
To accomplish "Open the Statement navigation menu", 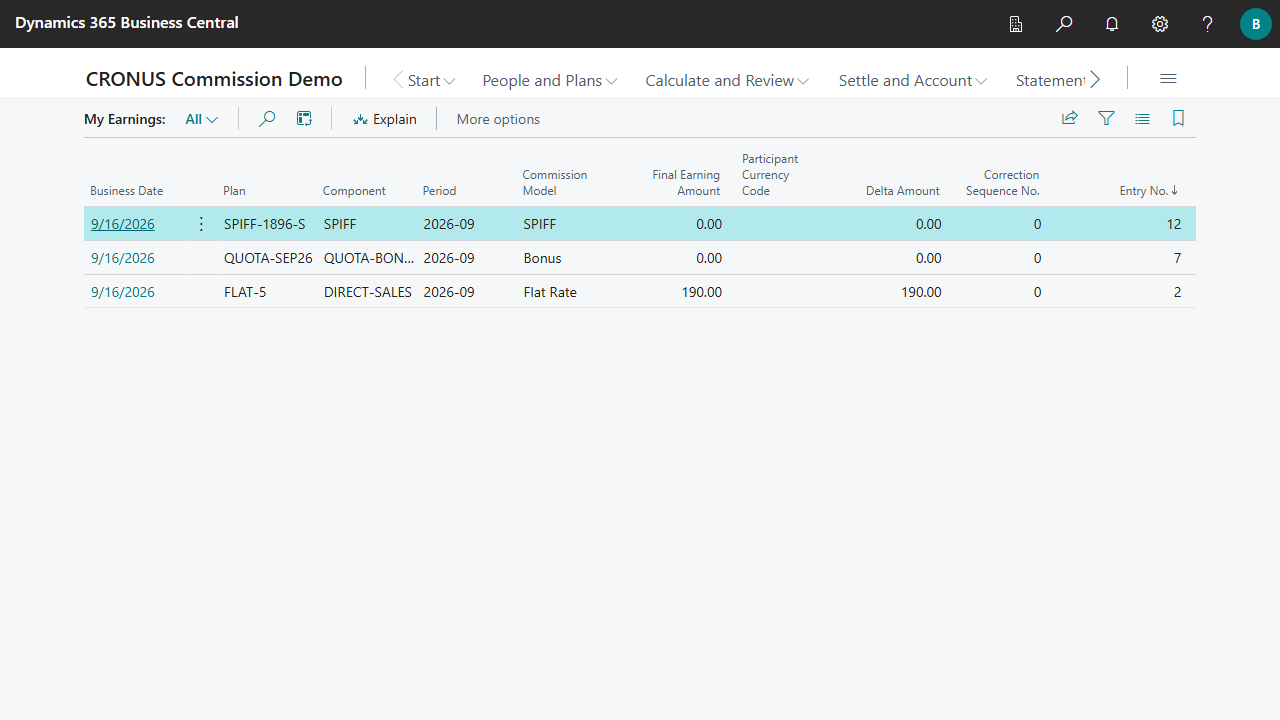I will [1050, 81].
